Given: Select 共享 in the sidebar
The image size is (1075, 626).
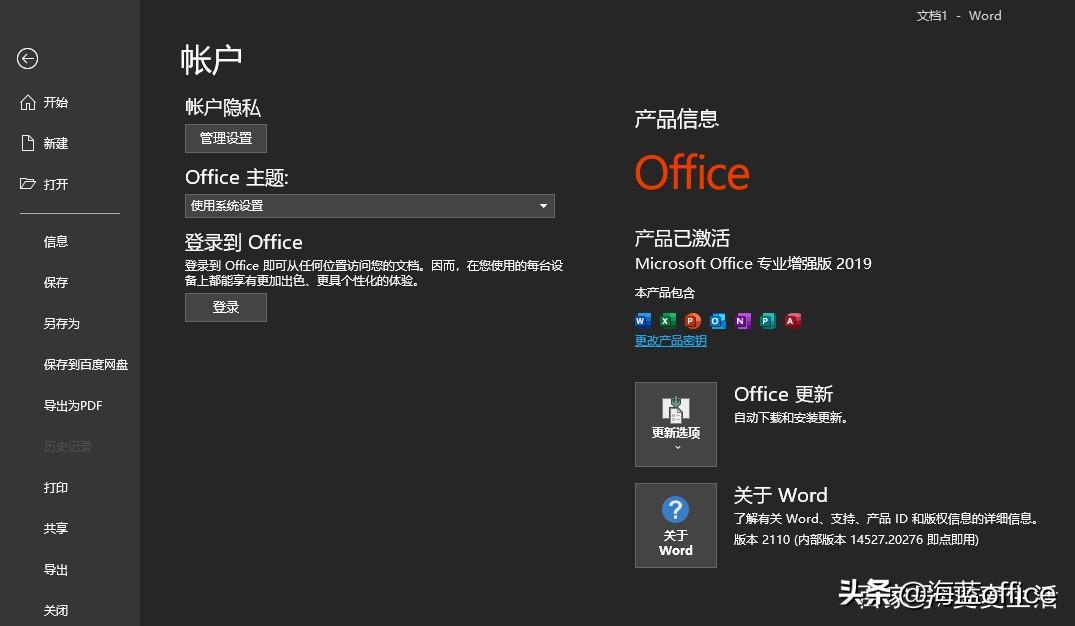Looking at the screenshot, I should [x=56, y=529].
